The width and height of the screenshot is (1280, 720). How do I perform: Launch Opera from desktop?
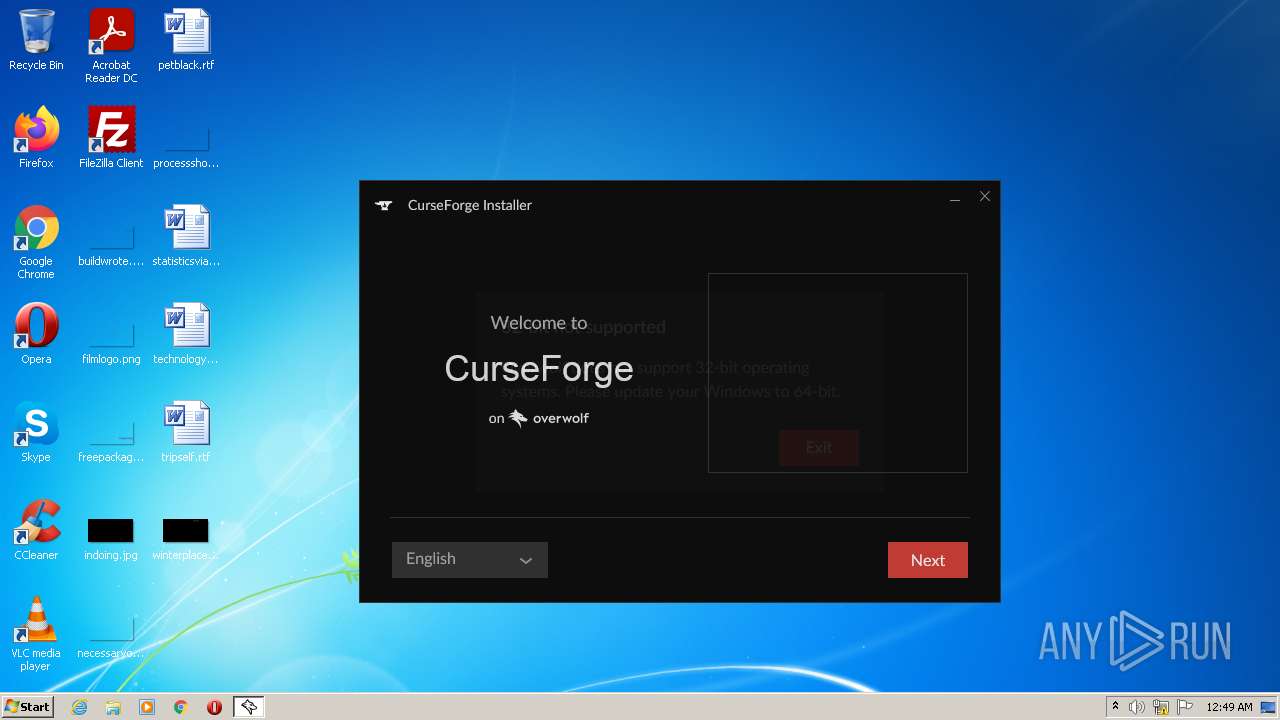[x=36, y=334]
